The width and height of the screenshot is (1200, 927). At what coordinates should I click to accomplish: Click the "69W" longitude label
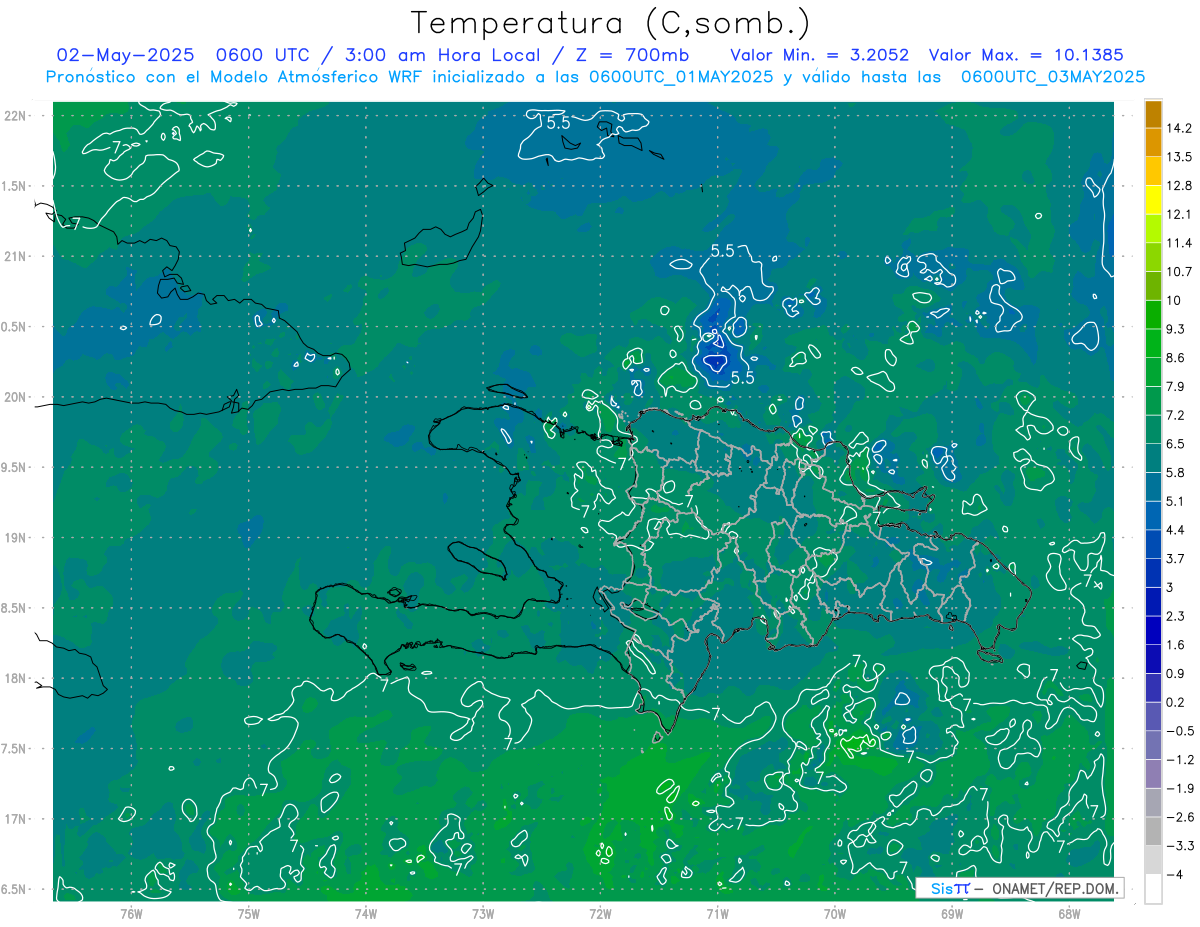coord(951,913)
